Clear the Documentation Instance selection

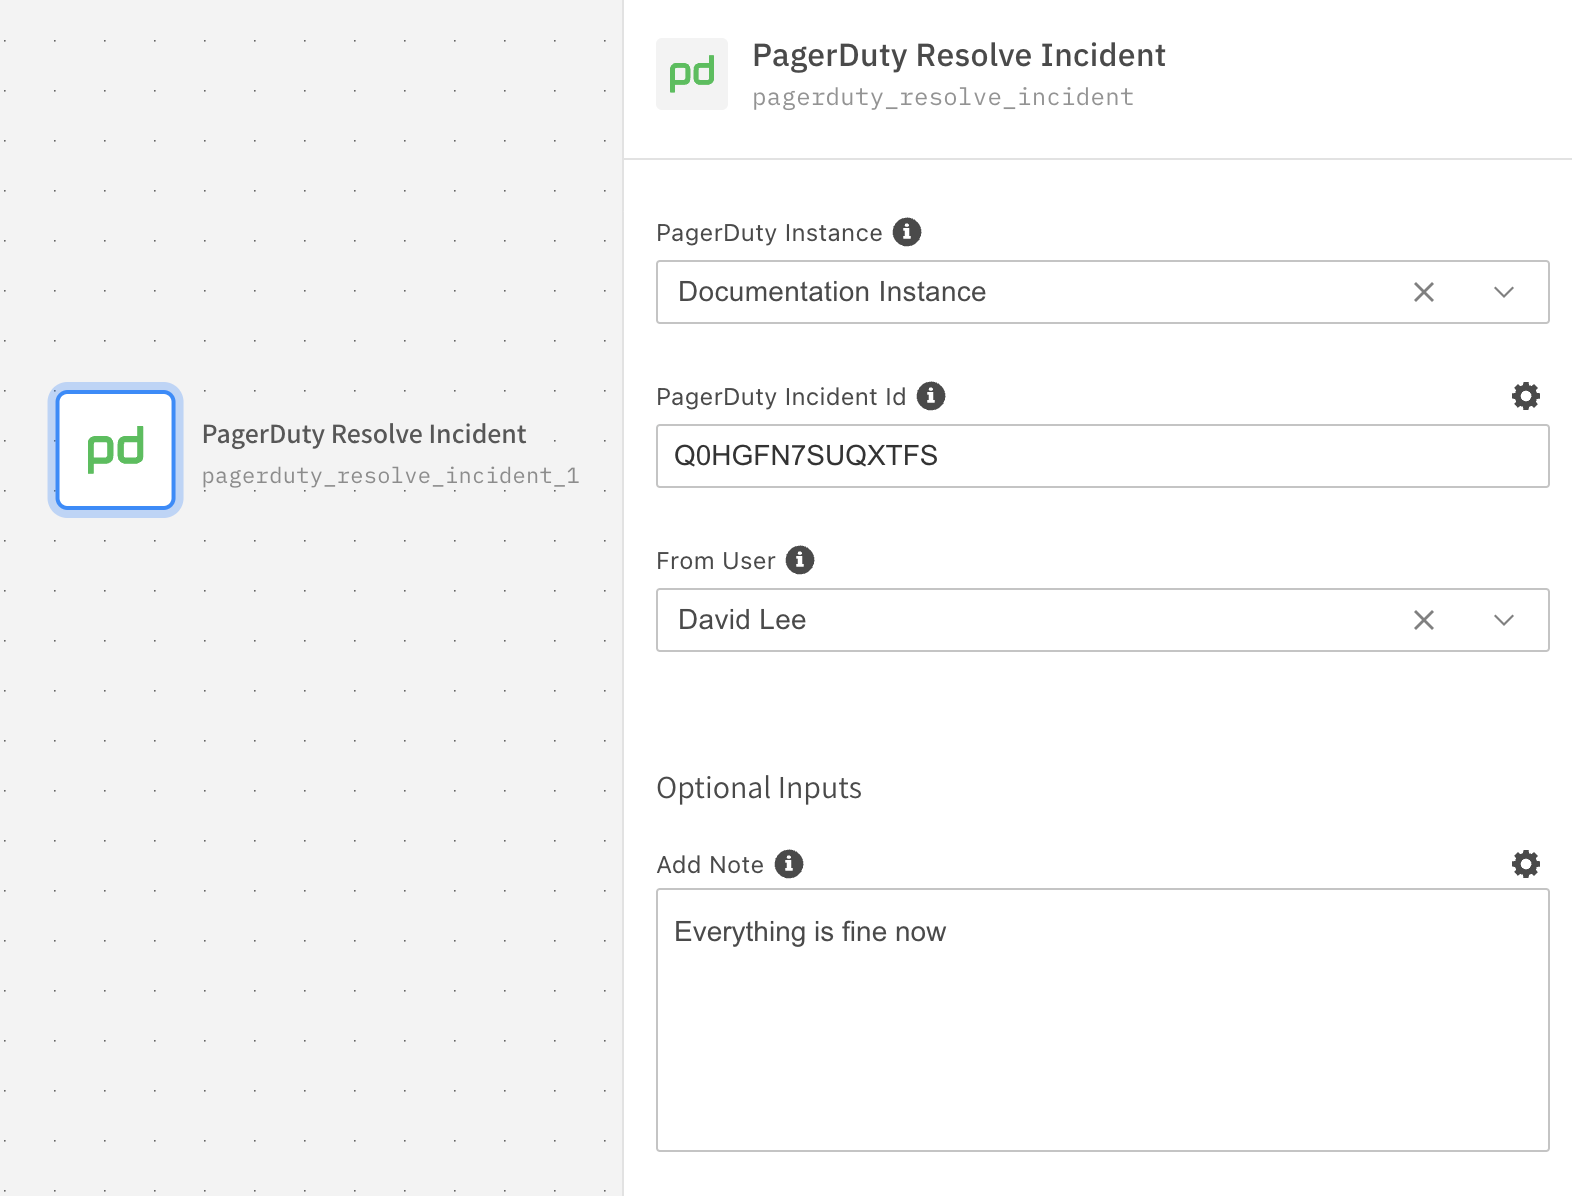[1423, 292]
